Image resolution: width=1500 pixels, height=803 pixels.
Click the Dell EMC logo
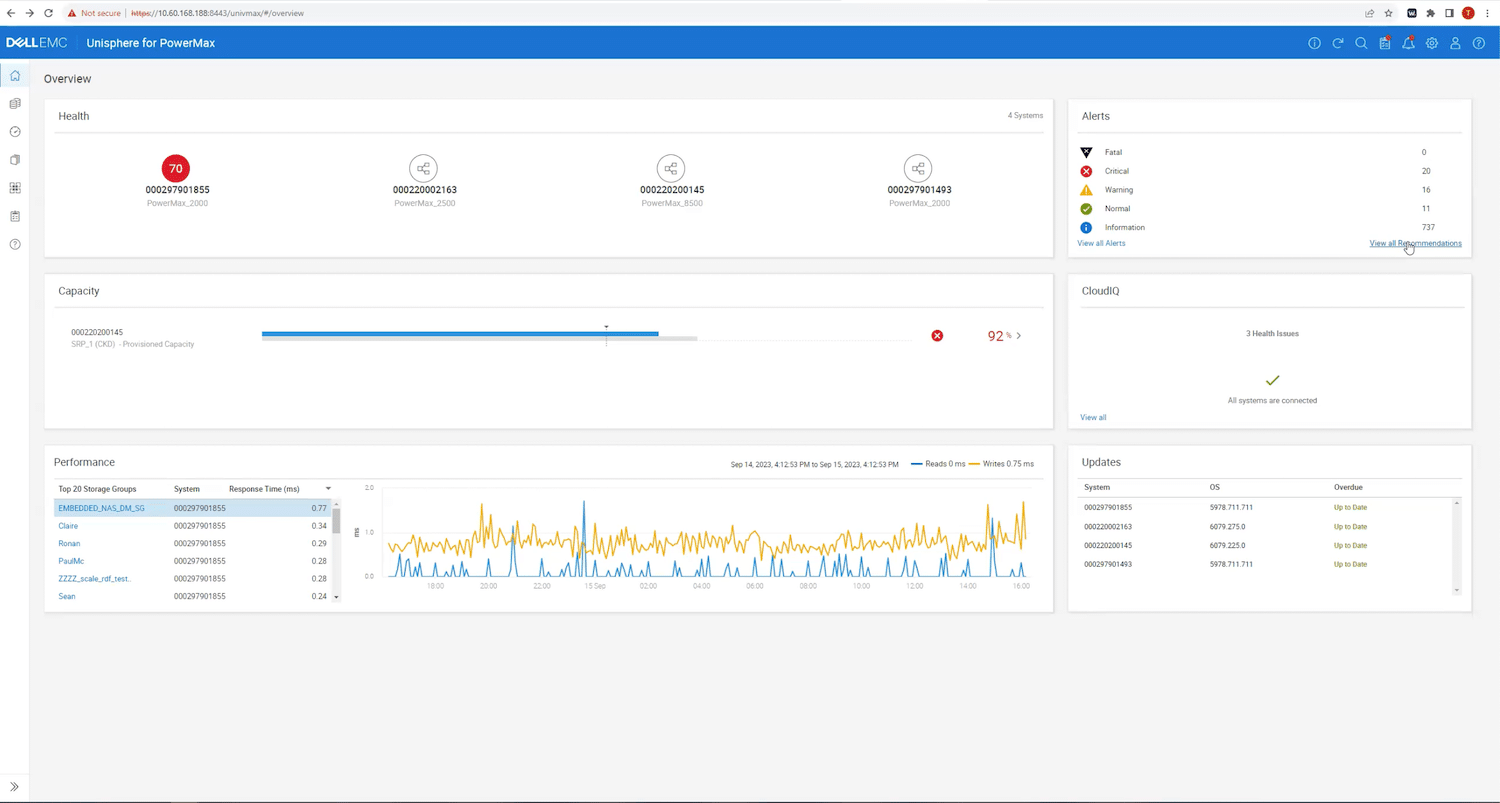tap(36, 43)
